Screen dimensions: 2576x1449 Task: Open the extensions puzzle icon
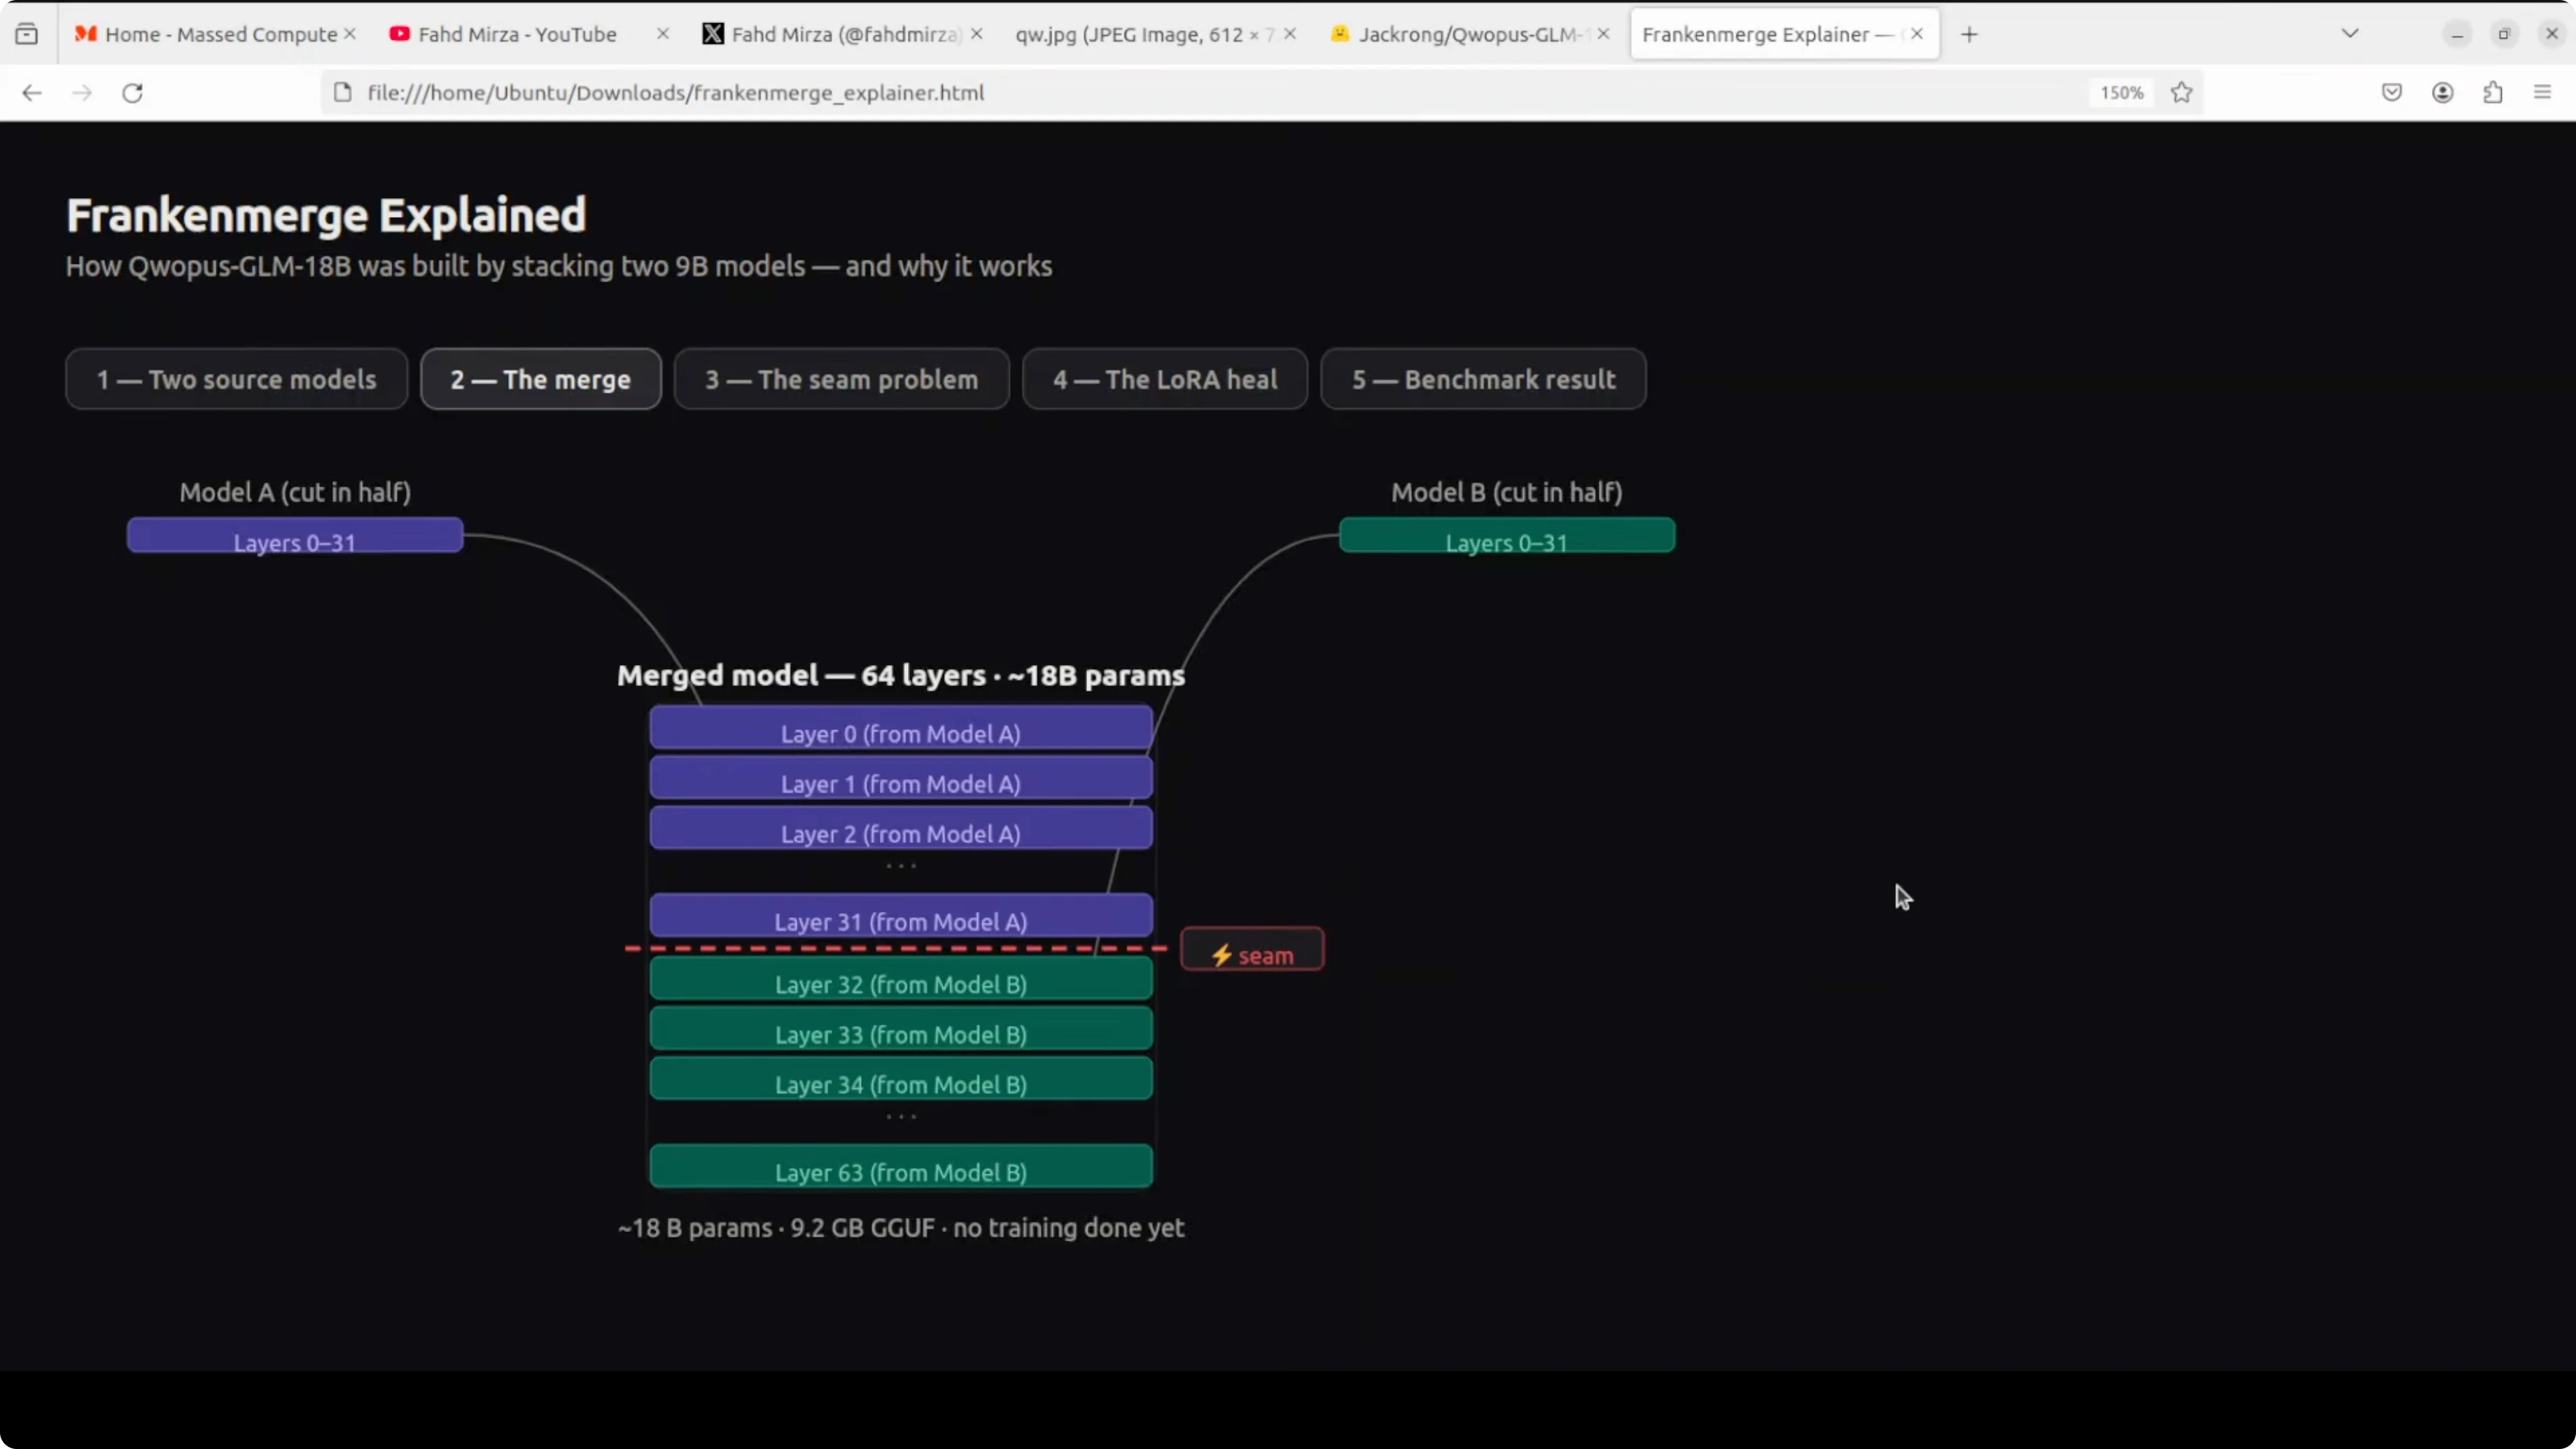(x=2492, y=93)
